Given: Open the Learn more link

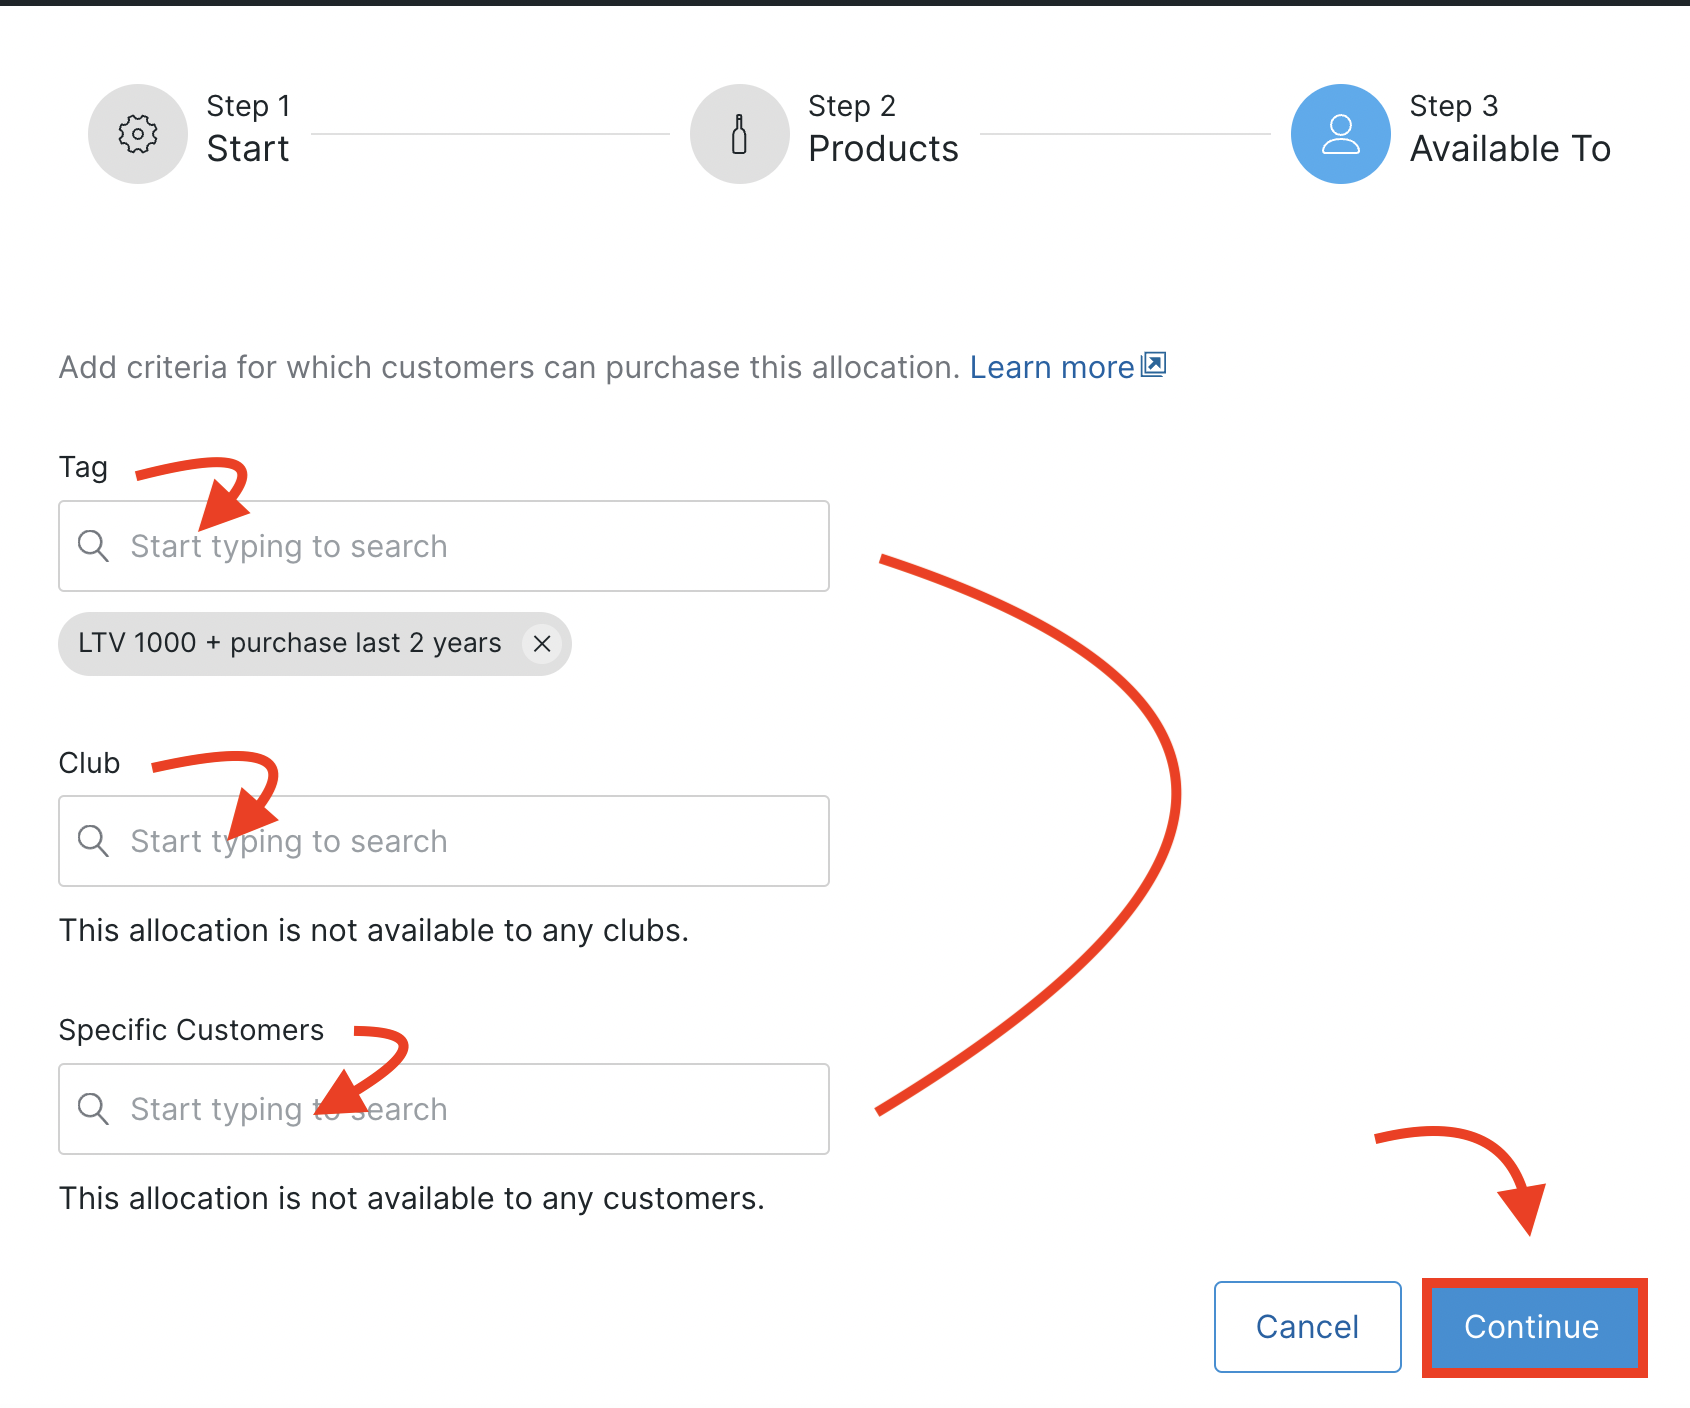Looking at the screenshot, I should pos(1053,367).
